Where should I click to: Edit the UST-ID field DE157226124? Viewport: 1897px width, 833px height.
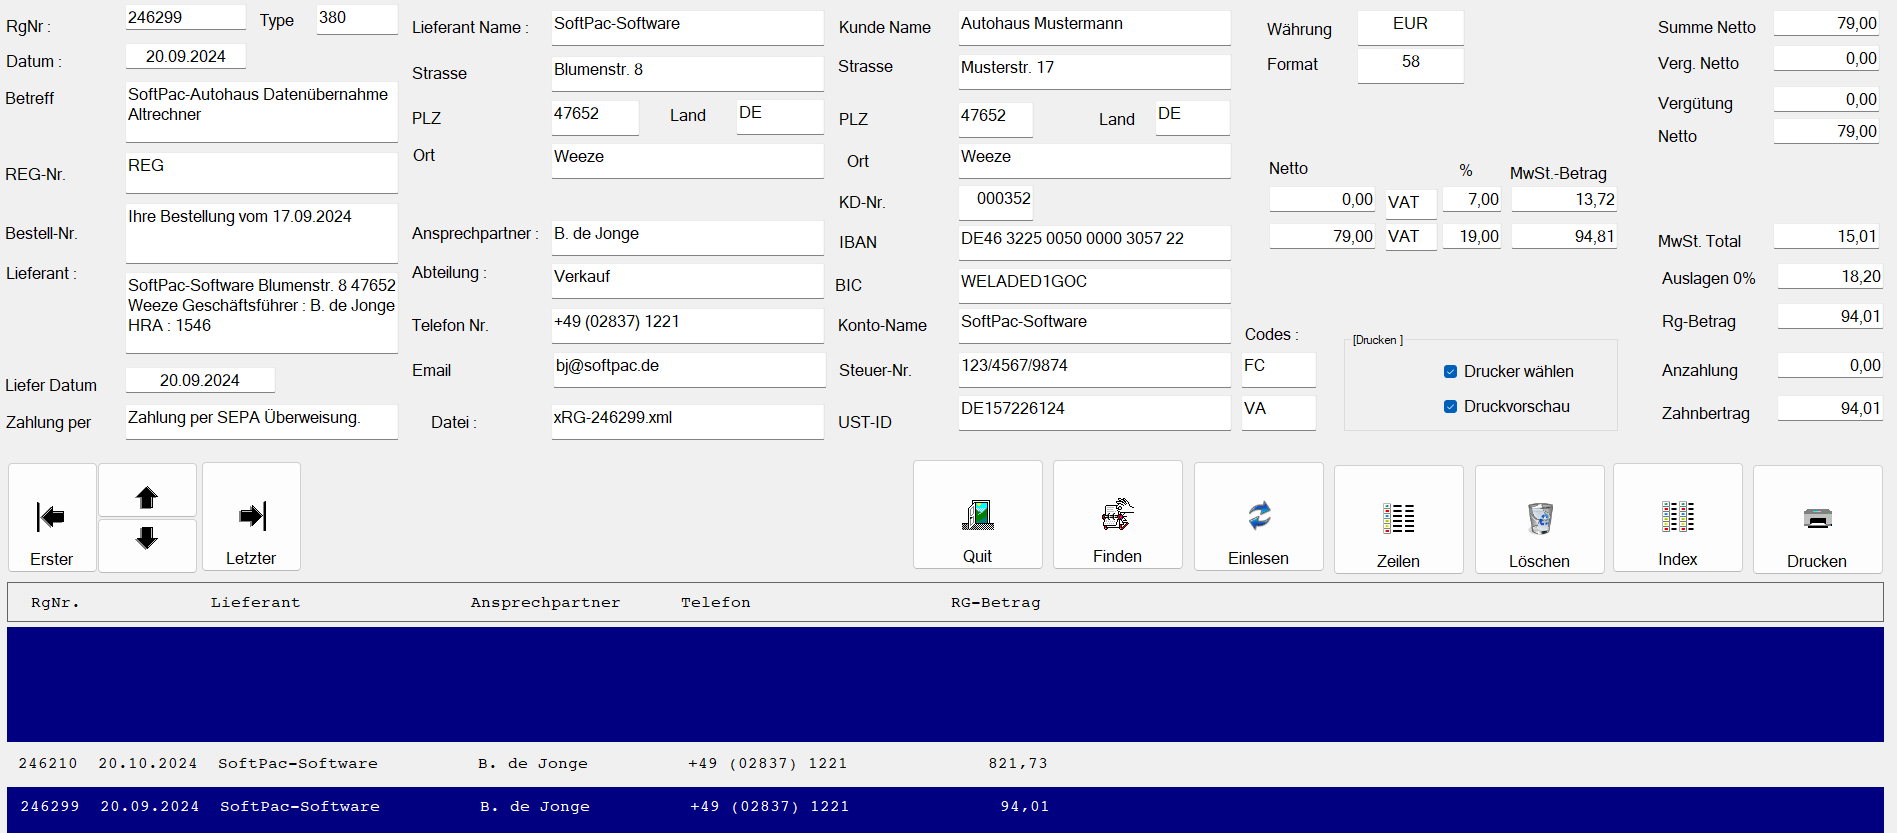[1095, 413]
